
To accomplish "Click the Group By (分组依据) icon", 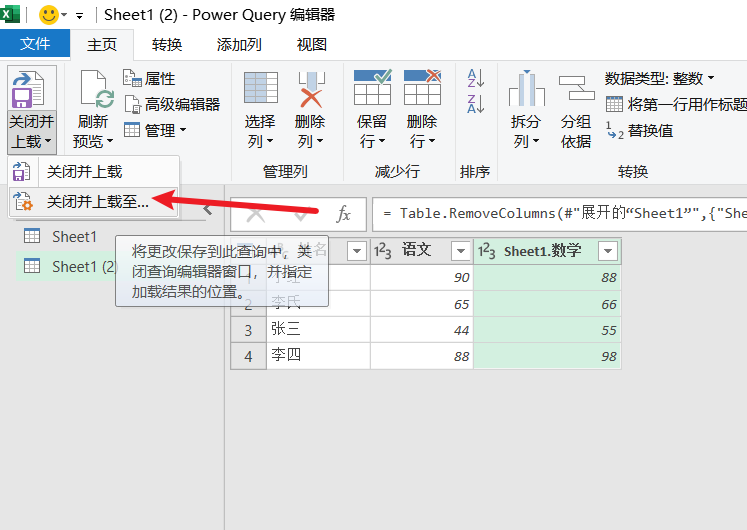I will pyautogui.click(x=576, y=89).
